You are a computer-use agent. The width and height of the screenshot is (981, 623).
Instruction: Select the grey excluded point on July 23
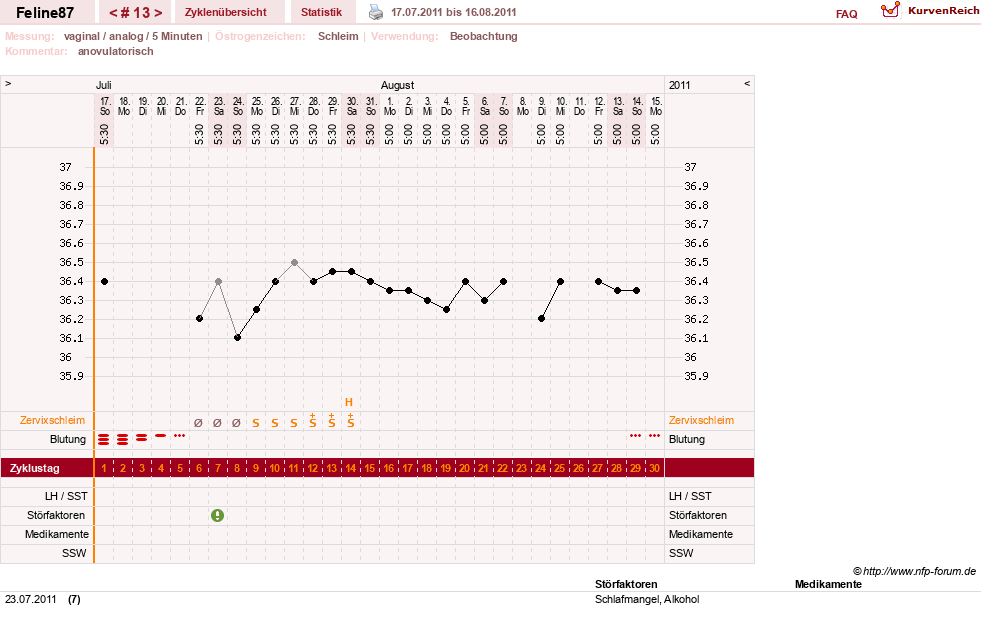tap(218, 281)
